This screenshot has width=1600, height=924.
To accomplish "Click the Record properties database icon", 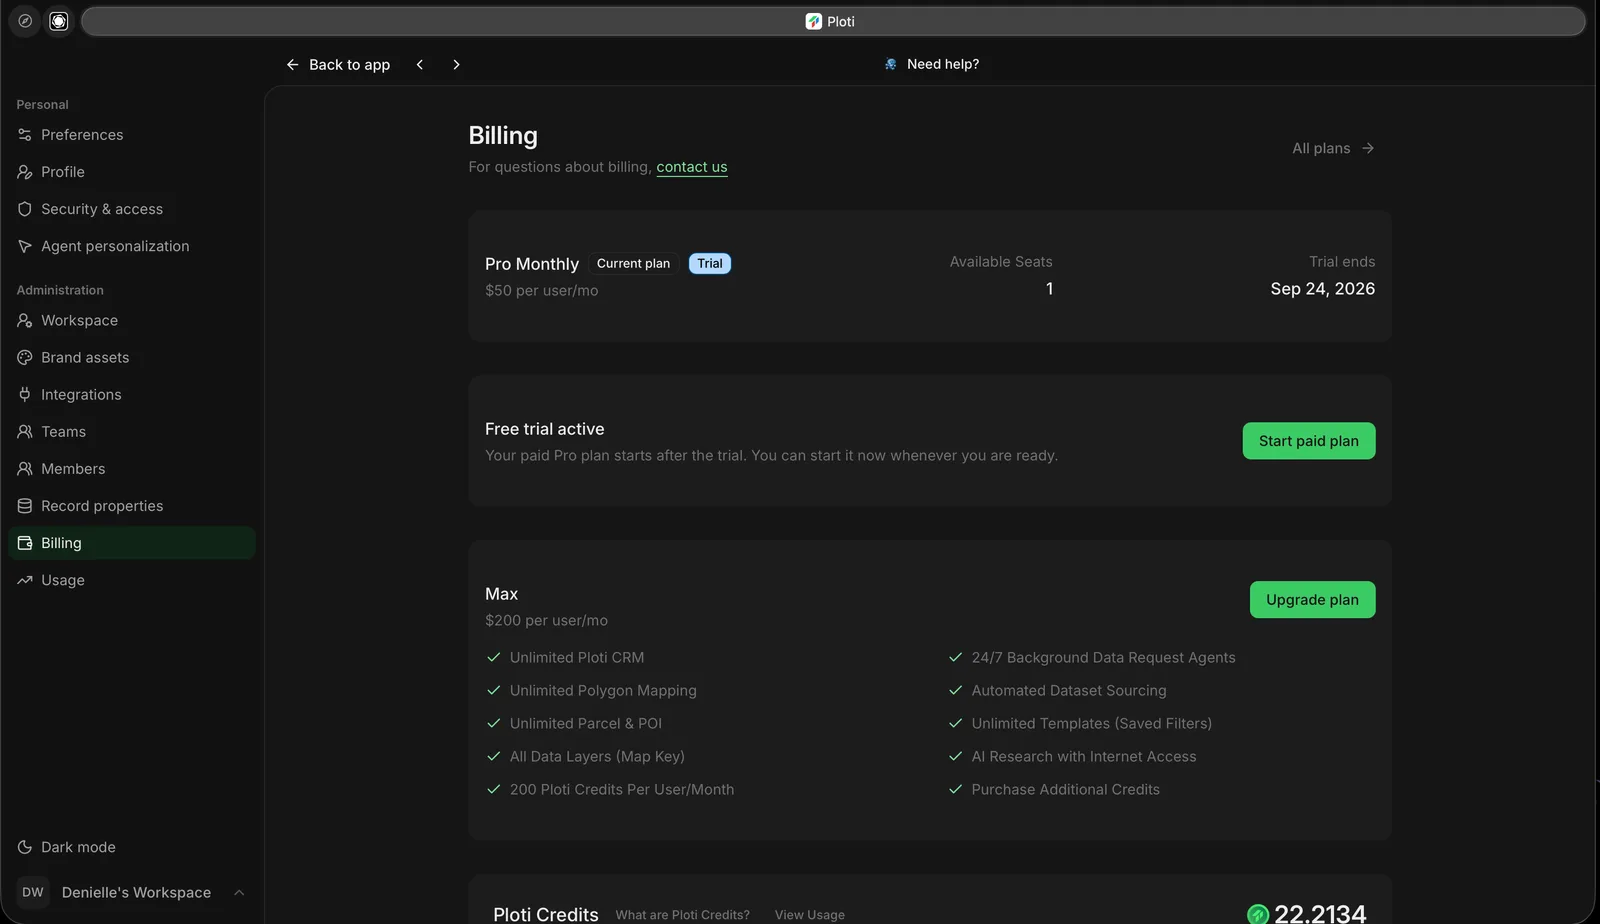I will [x=25, y=506].
